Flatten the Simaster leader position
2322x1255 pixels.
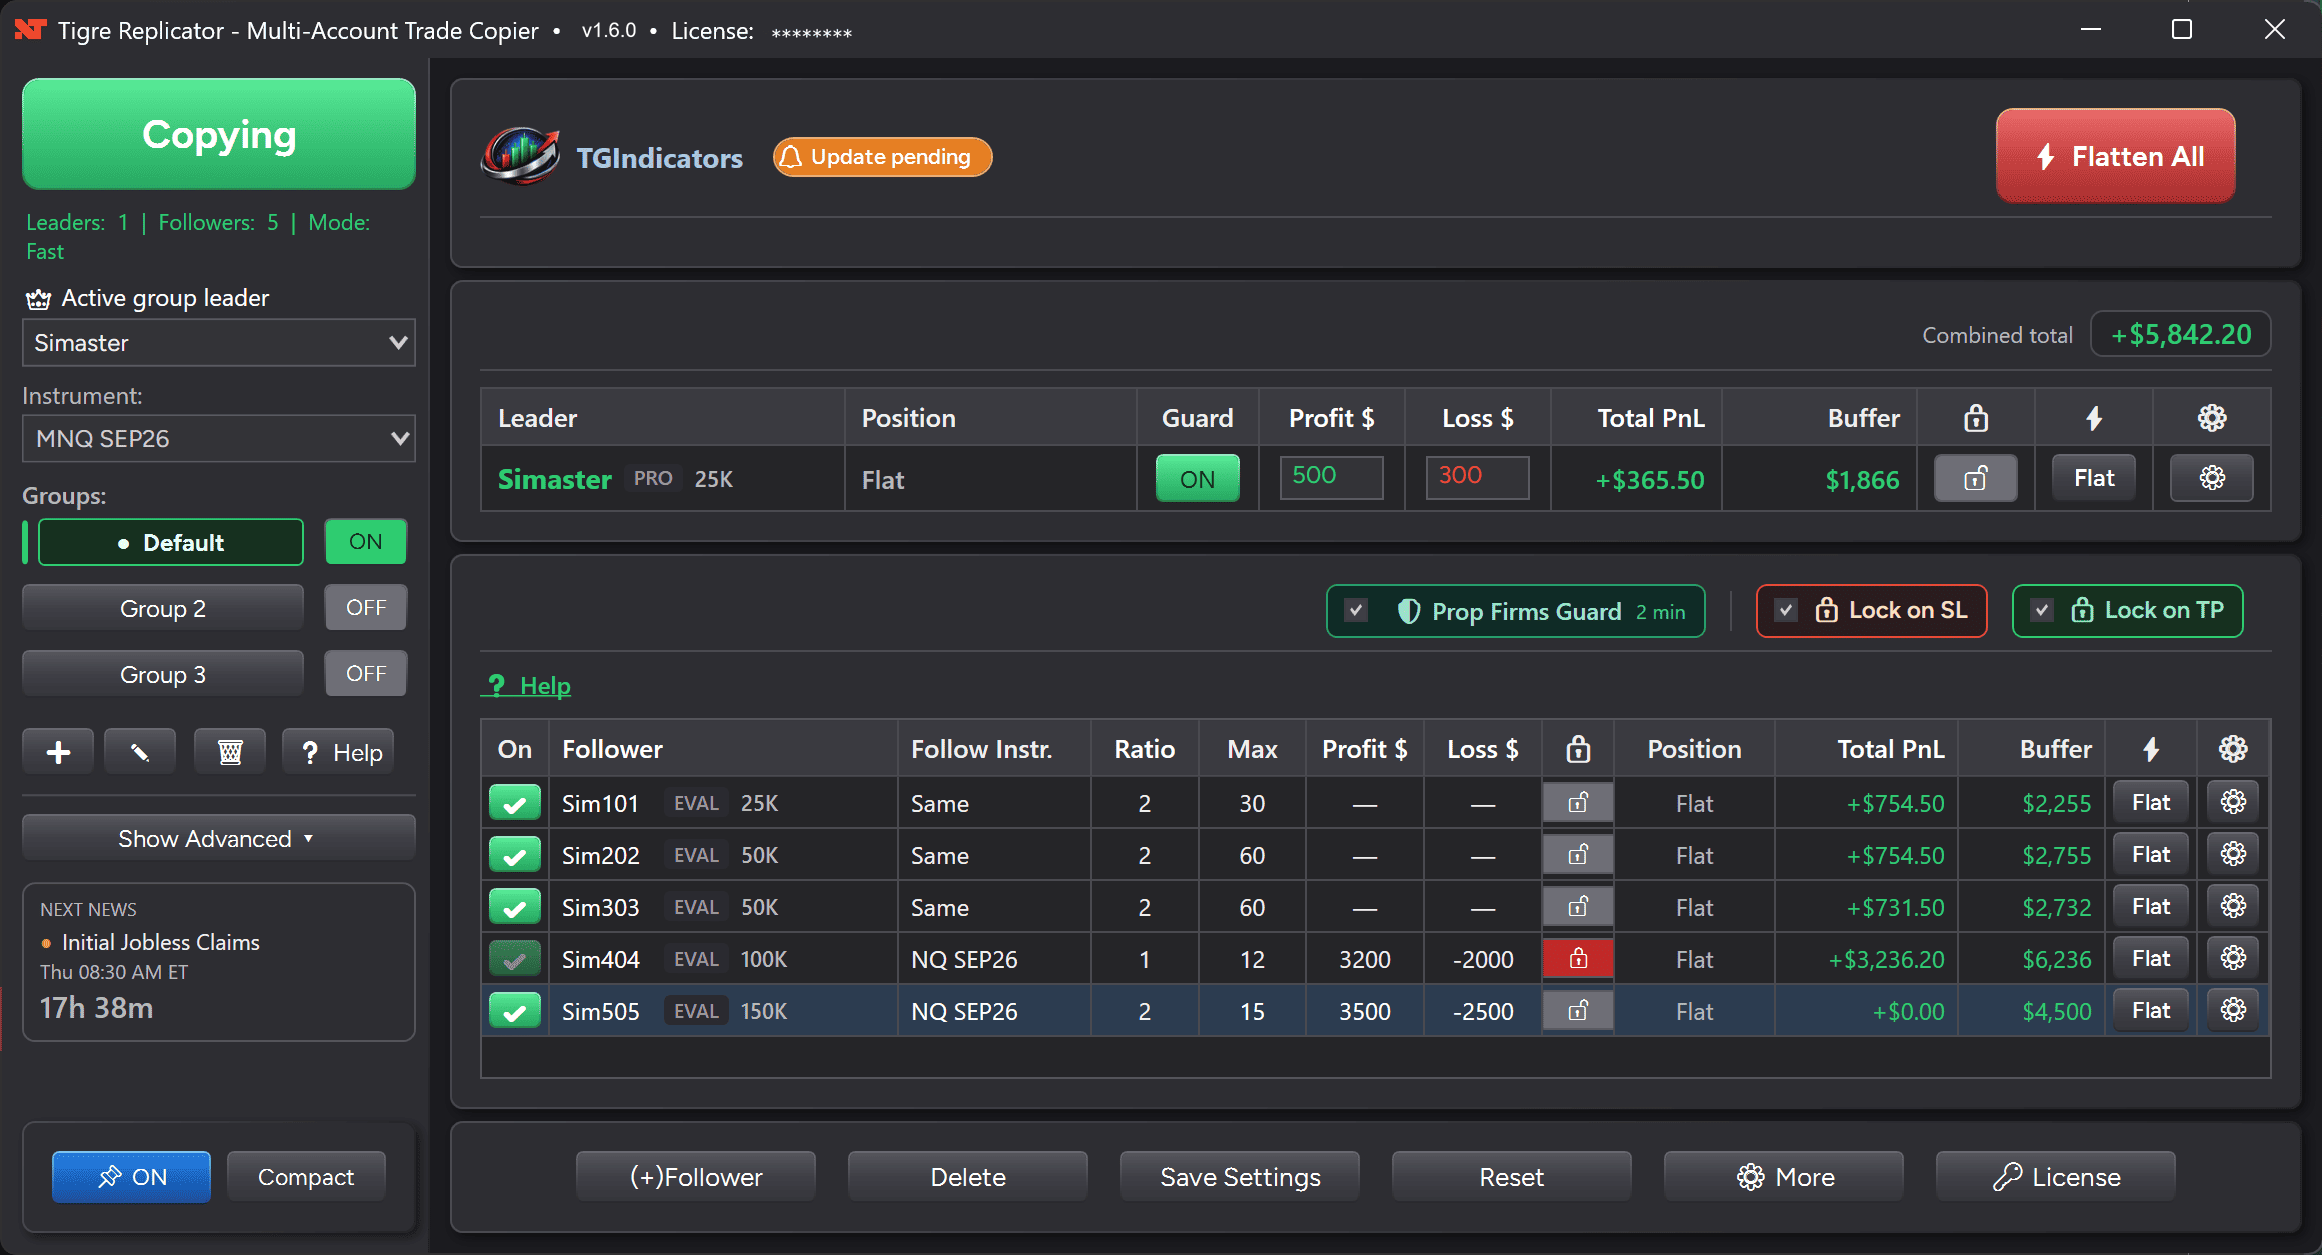coord(2094,478)
